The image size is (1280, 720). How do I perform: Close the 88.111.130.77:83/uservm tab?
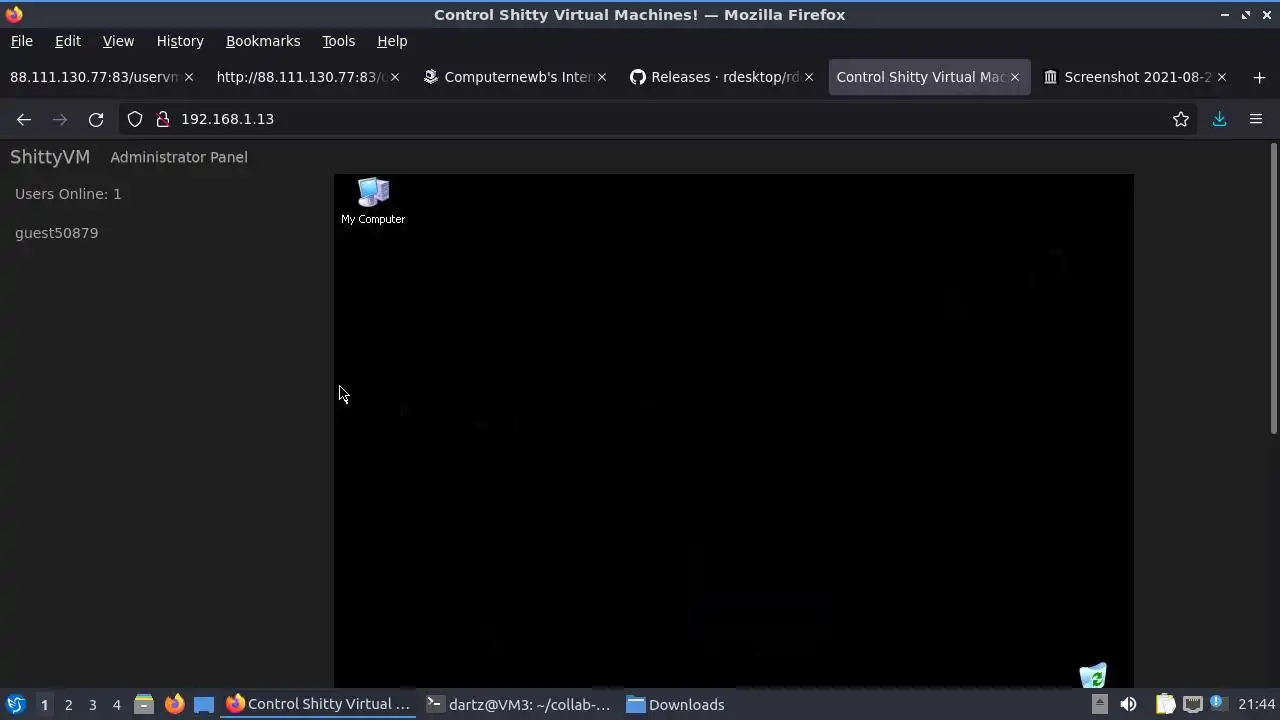(x=188, y=77)
